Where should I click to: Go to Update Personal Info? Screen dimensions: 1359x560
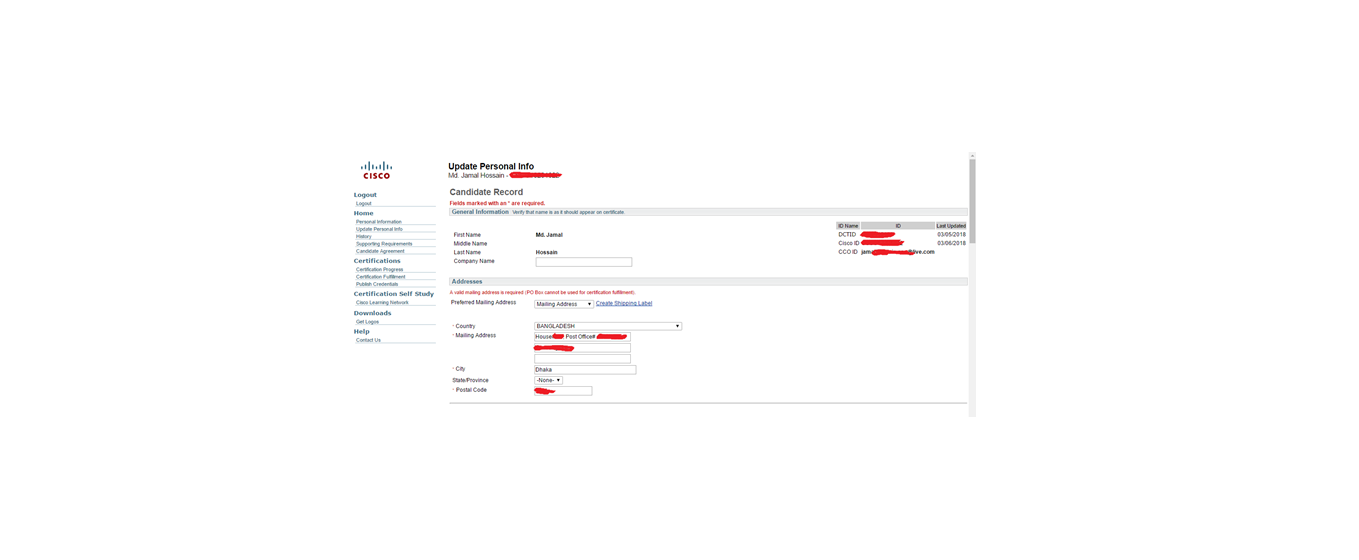point(379,229)
